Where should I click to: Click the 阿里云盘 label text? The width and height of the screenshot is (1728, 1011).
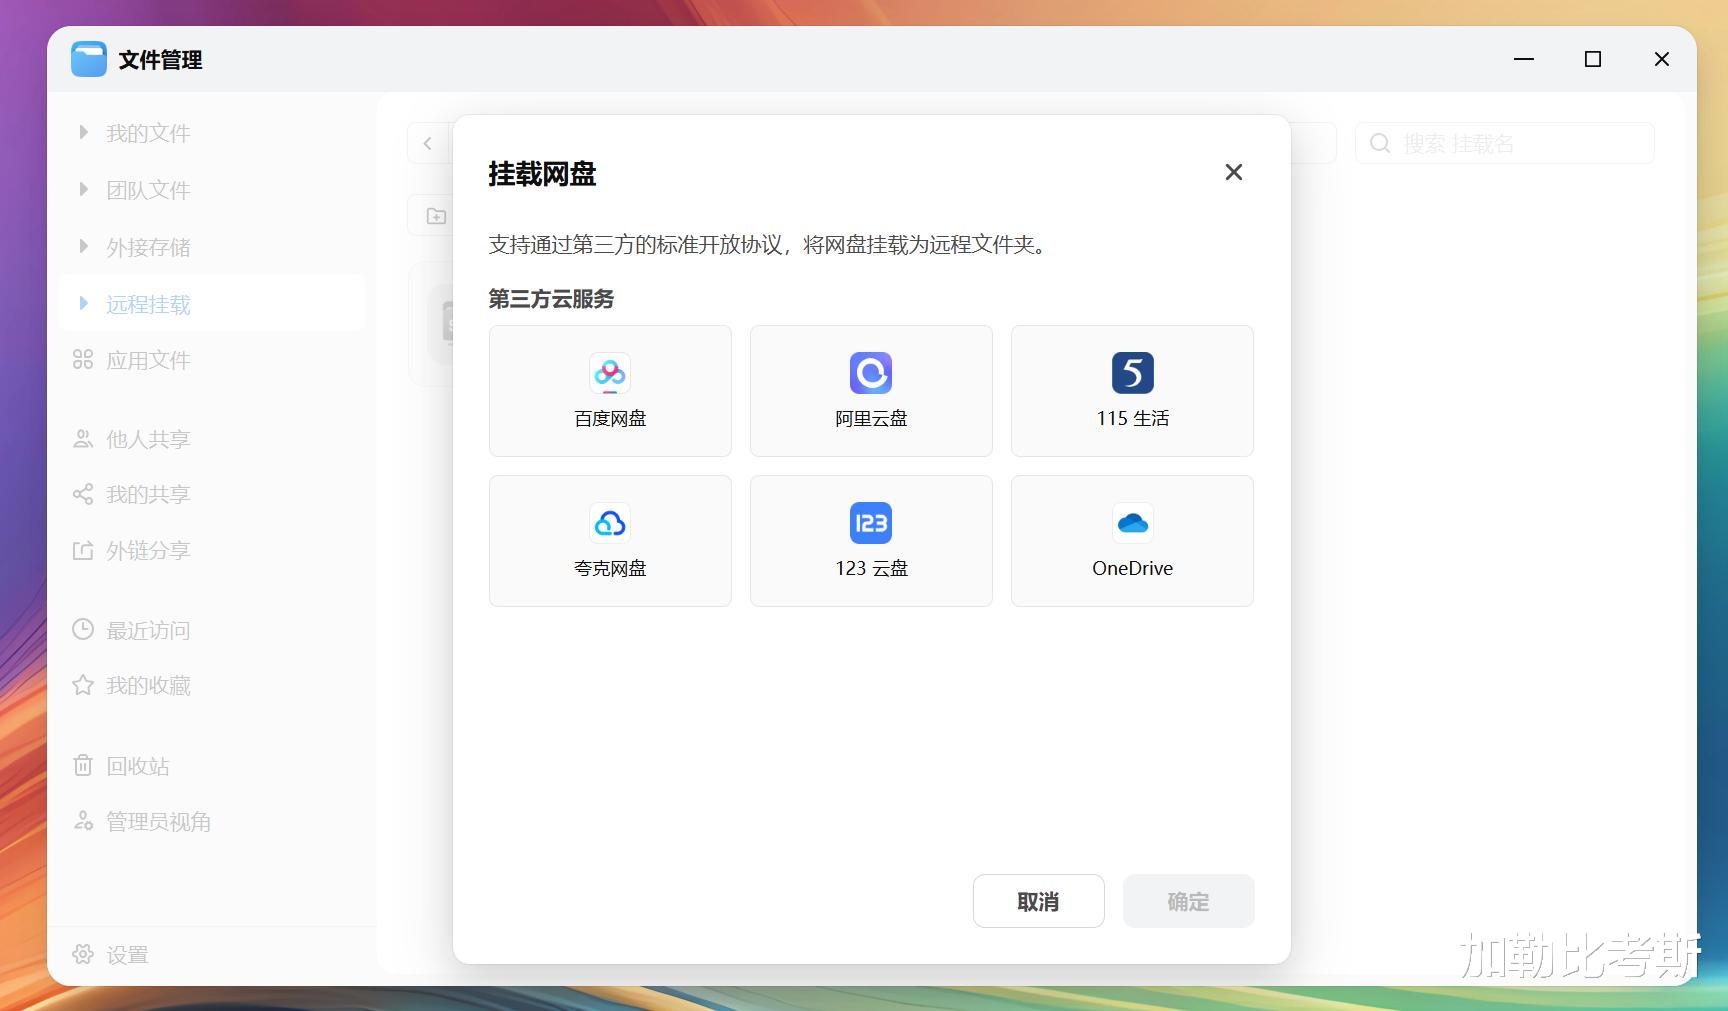click(871, 418)
